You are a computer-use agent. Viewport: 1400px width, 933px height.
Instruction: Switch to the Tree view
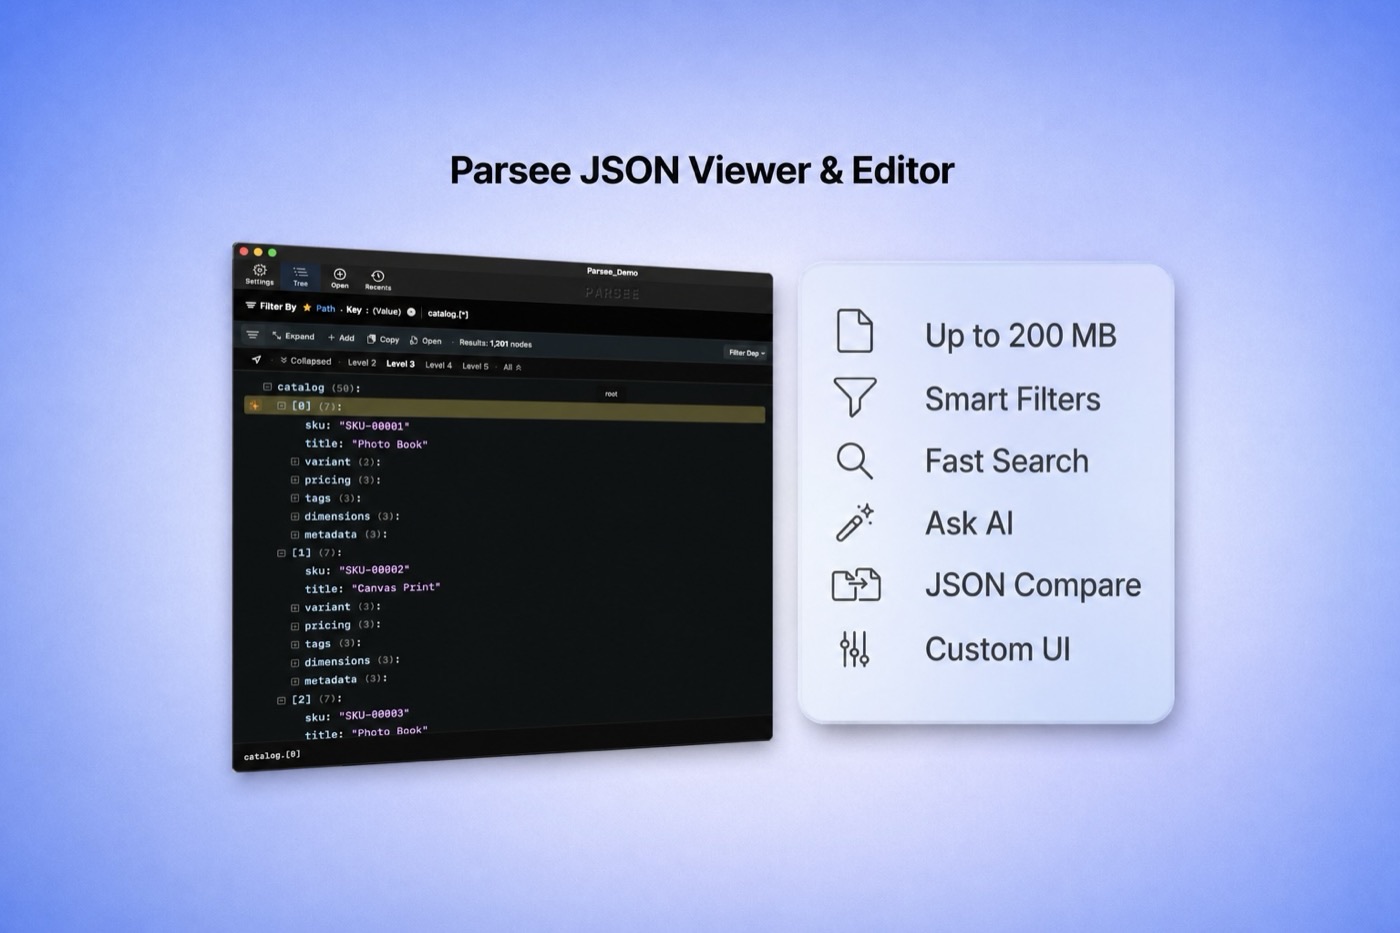tap(300, 277)
